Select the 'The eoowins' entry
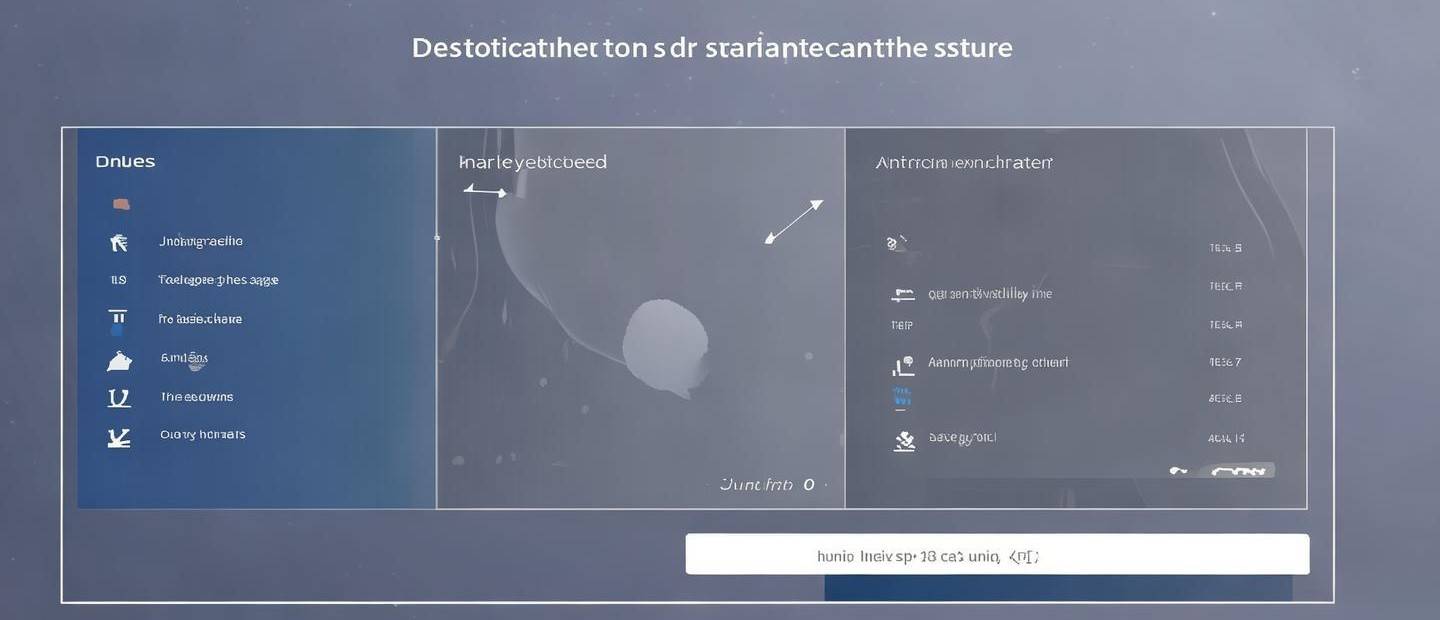 pos(197,397)
